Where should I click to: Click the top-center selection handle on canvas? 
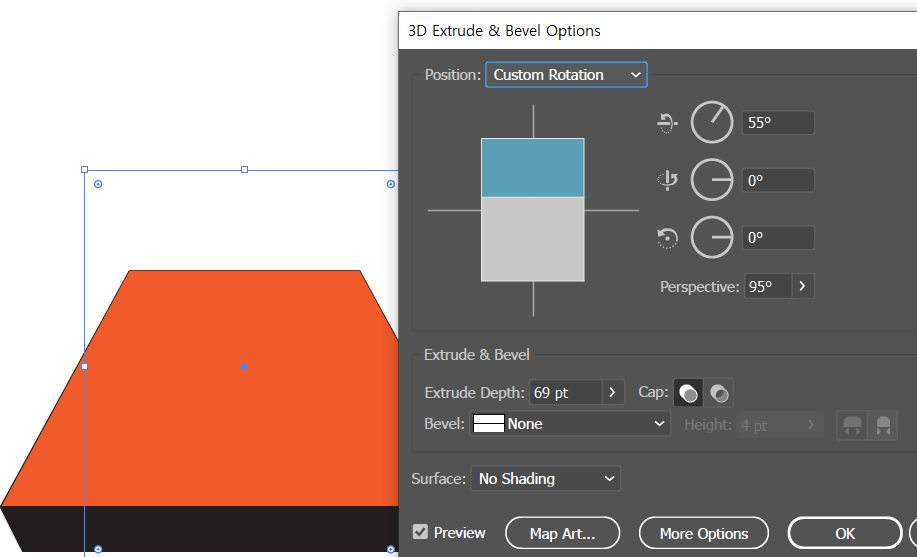click(244, 170)
